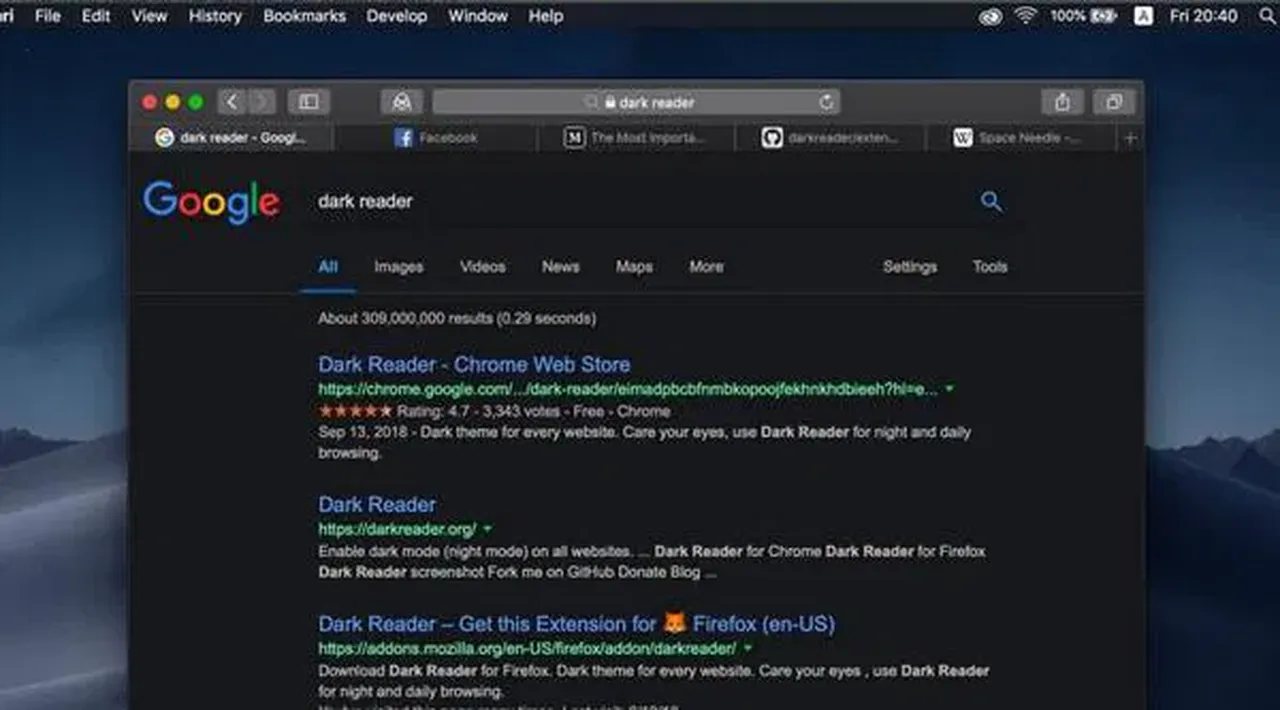This screenshot has width=1280, height=710.
Task: Open a new tab with plus button
Action: tap(1130, 138)
